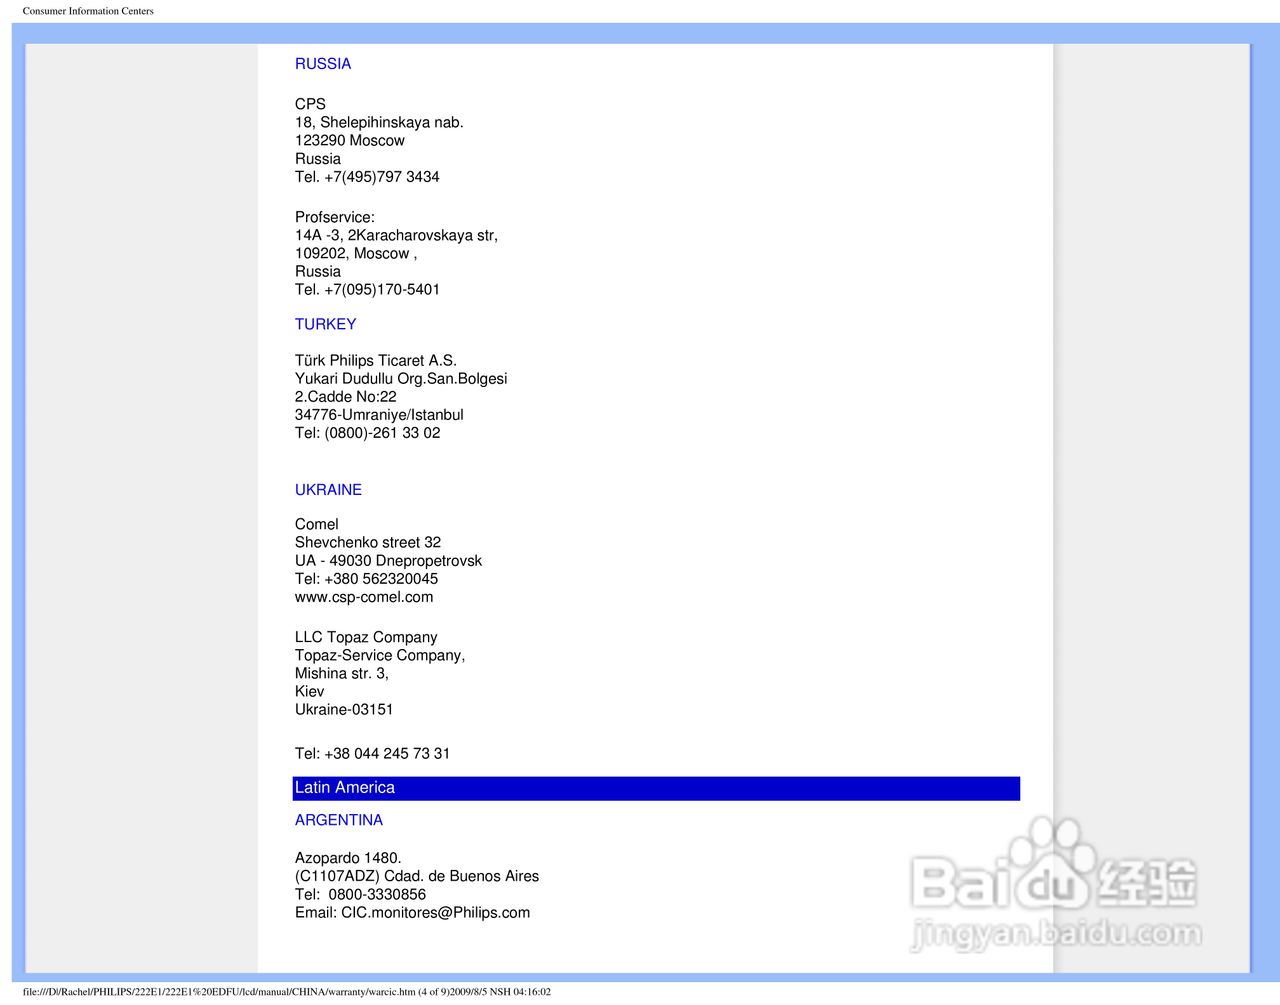
Task: Click the CPS company name
Action: tap(310, 104)
